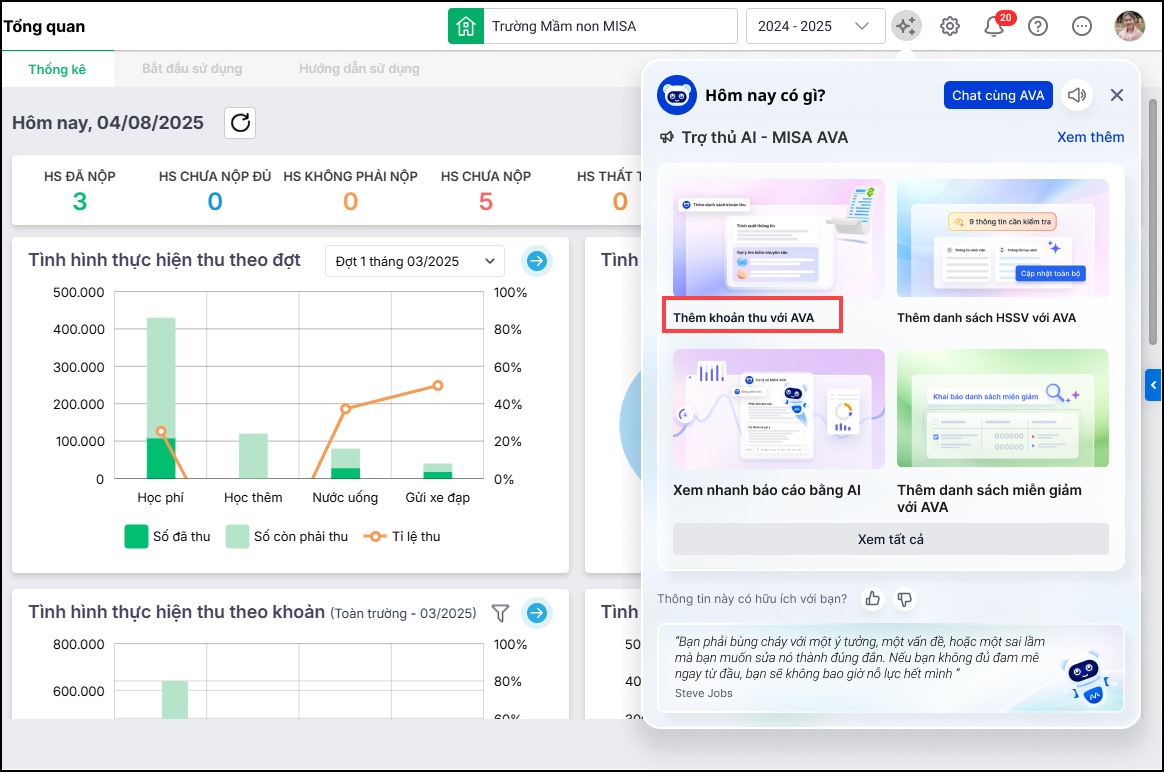Viewport: 1164px width, 772px height.
Task: Open the more options ellipsis icon
Action: (x=1082, y=27)
